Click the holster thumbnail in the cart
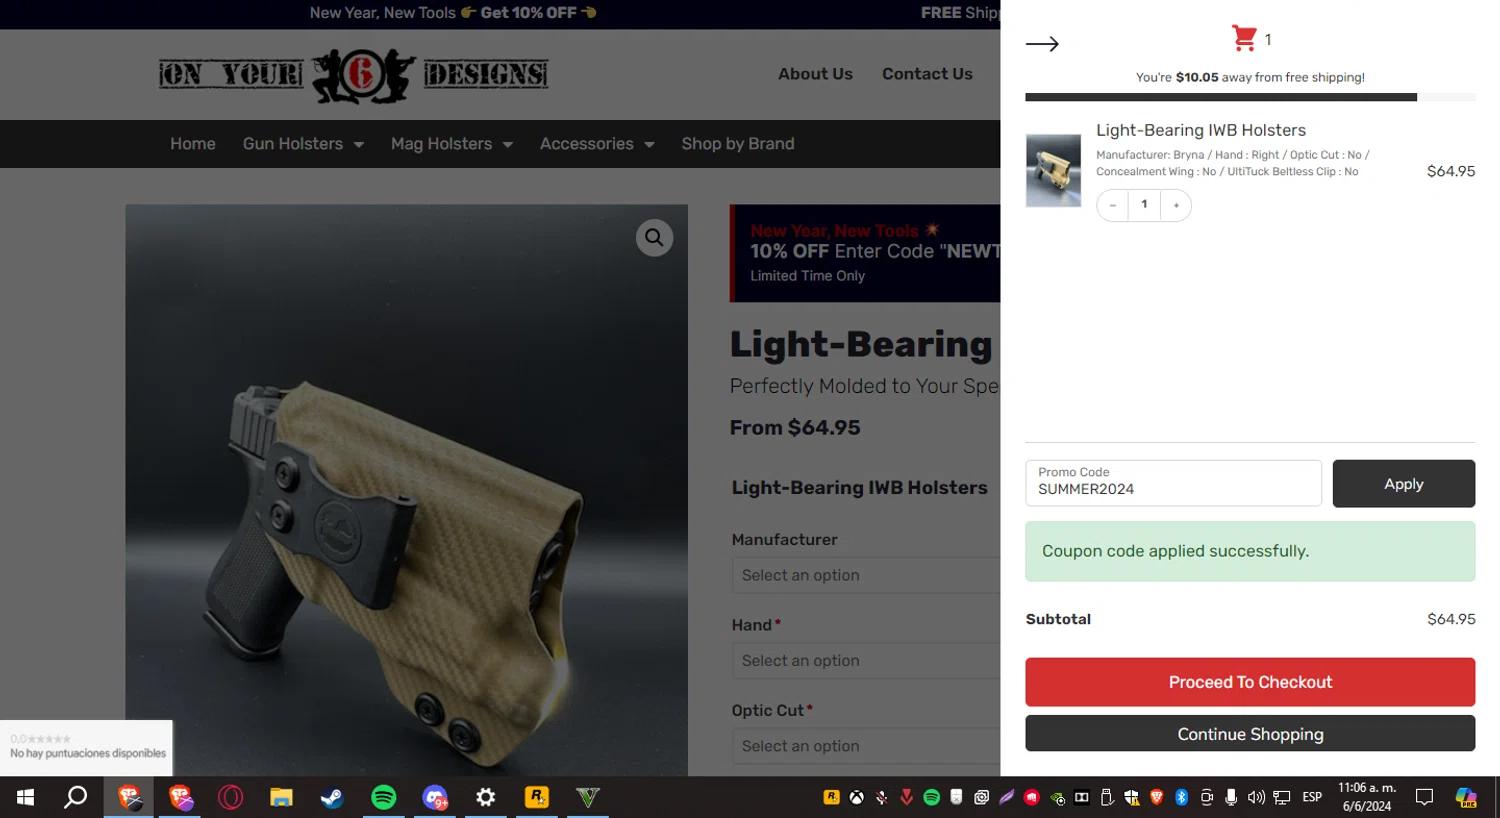The image size is (1500, 818). click(1053, 171)
